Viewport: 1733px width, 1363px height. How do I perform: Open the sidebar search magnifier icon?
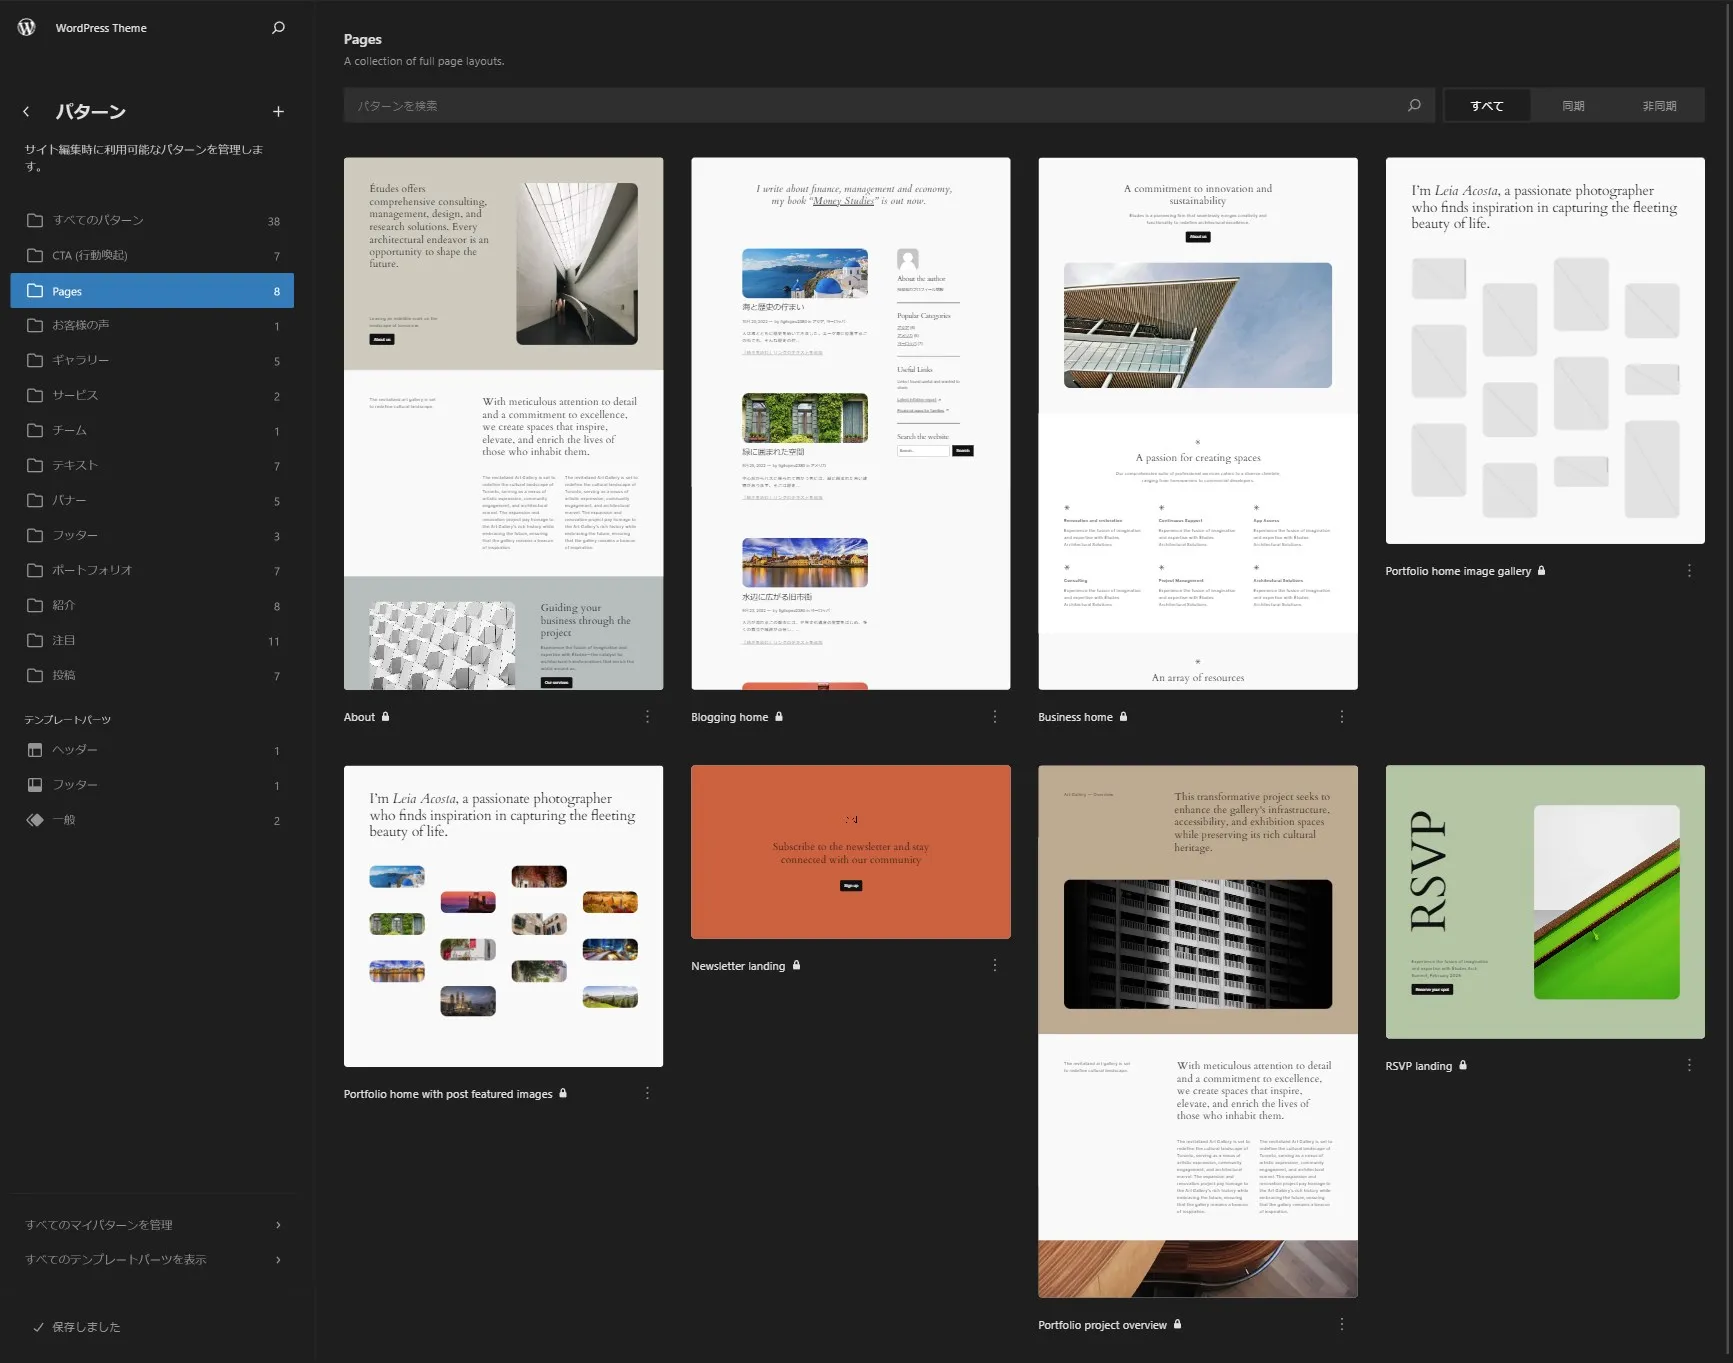[278, 28]
